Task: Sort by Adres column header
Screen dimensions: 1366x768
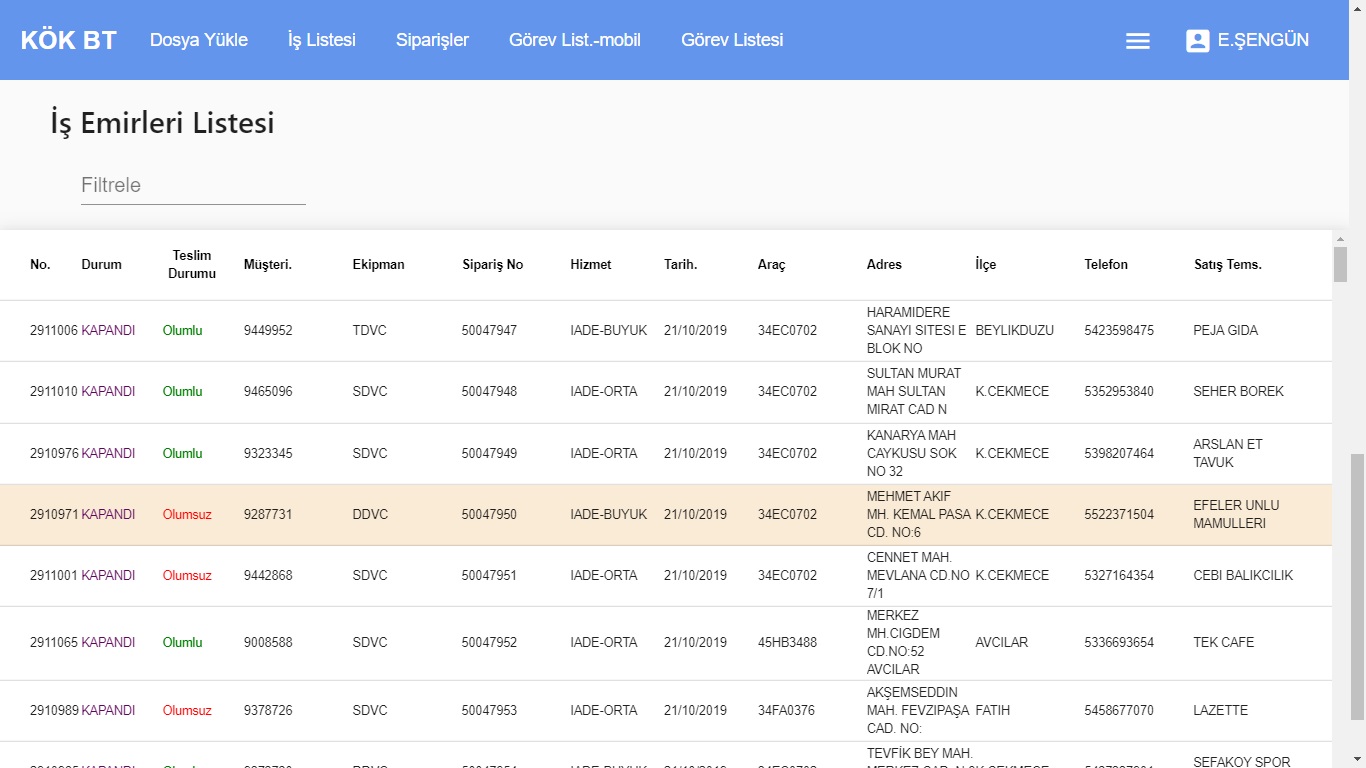Action: 884,265
